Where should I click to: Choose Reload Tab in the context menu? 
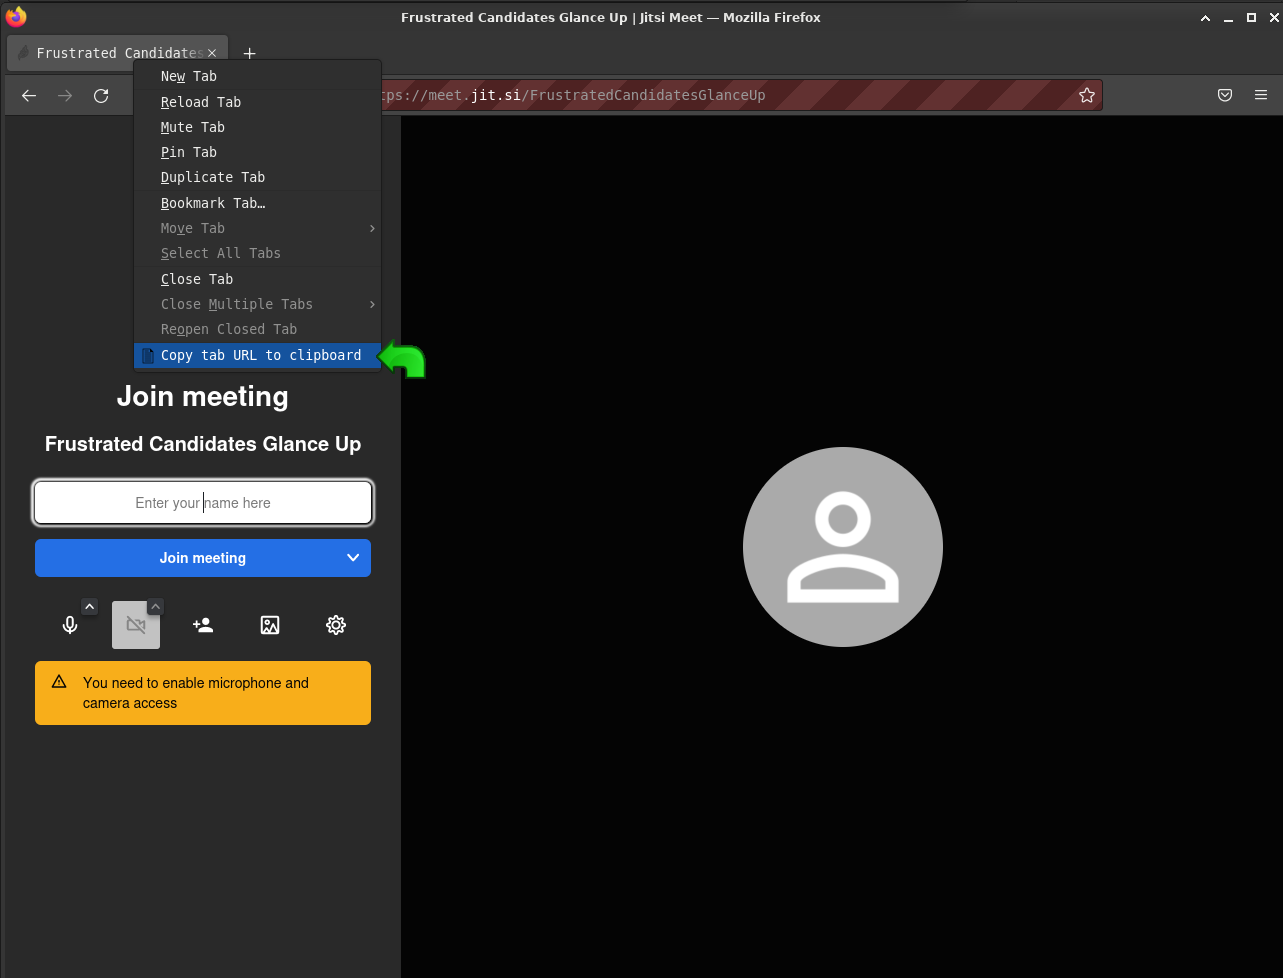click(x=257, y=102)
